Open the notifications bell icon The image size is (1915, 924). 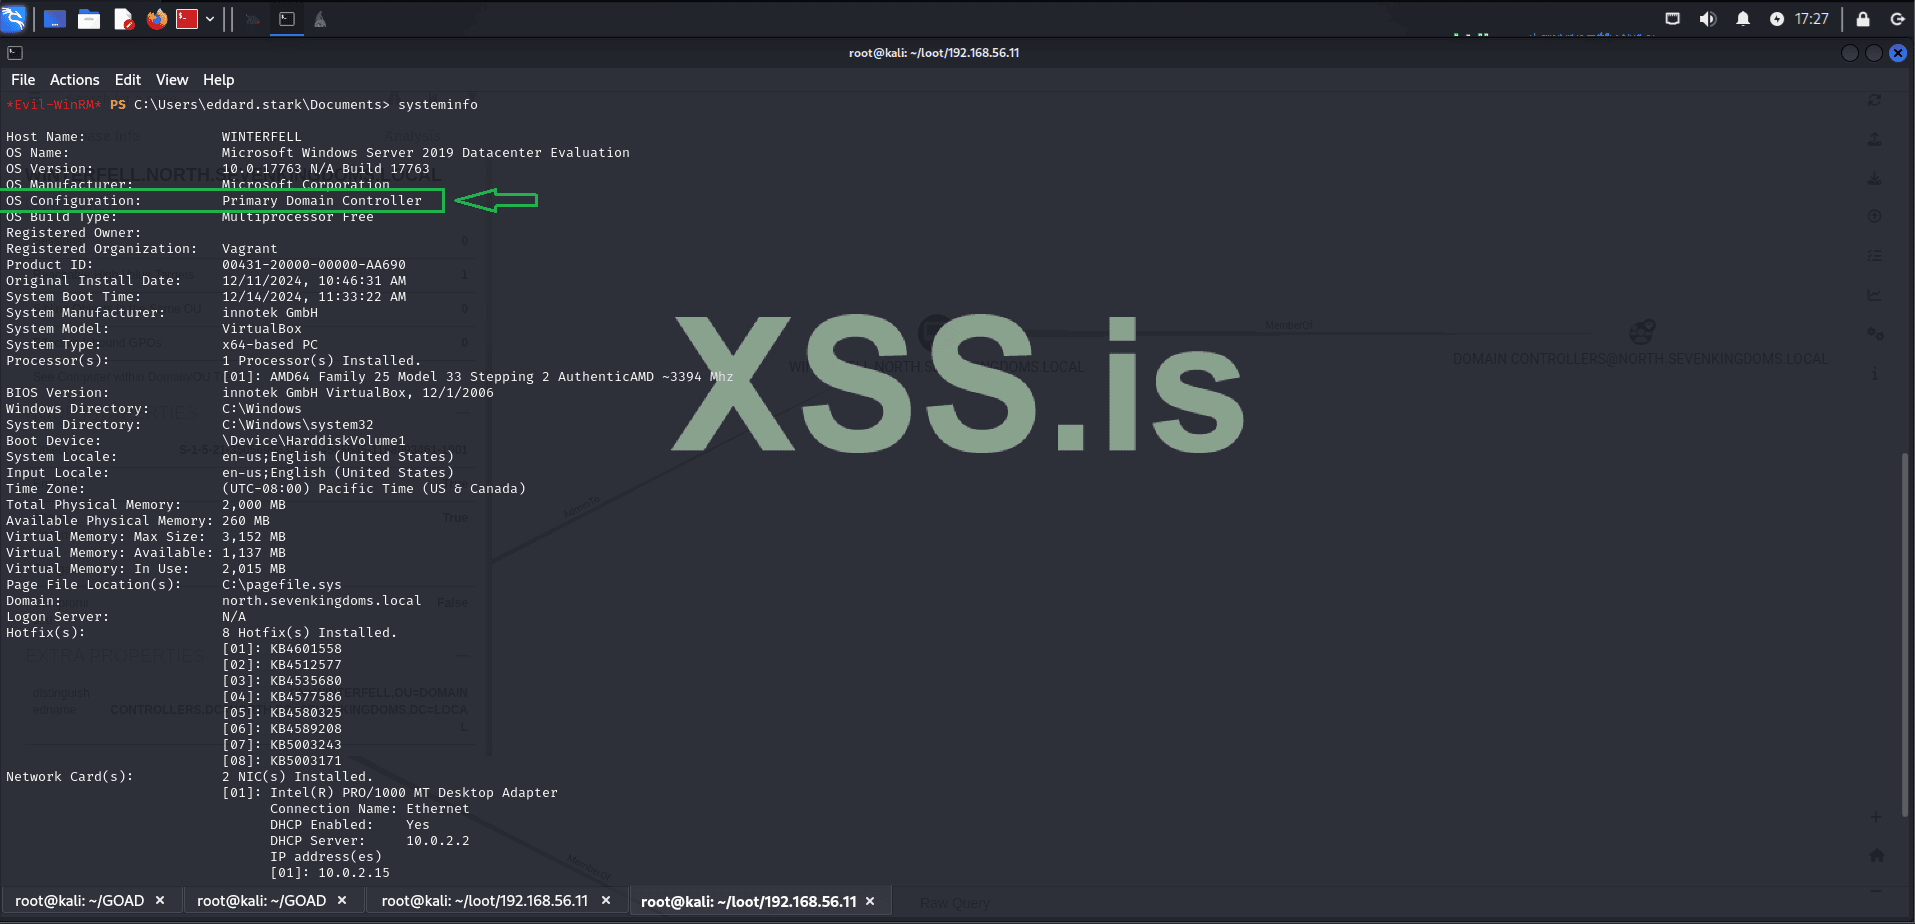click(x=1743, y=19)
